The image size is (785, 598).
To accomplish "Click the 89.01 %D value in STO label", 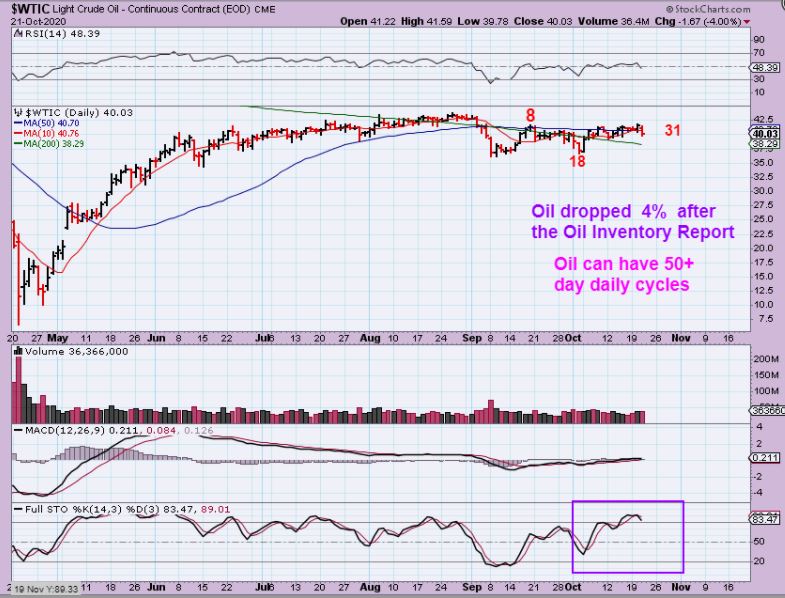I will click(215, 510).
